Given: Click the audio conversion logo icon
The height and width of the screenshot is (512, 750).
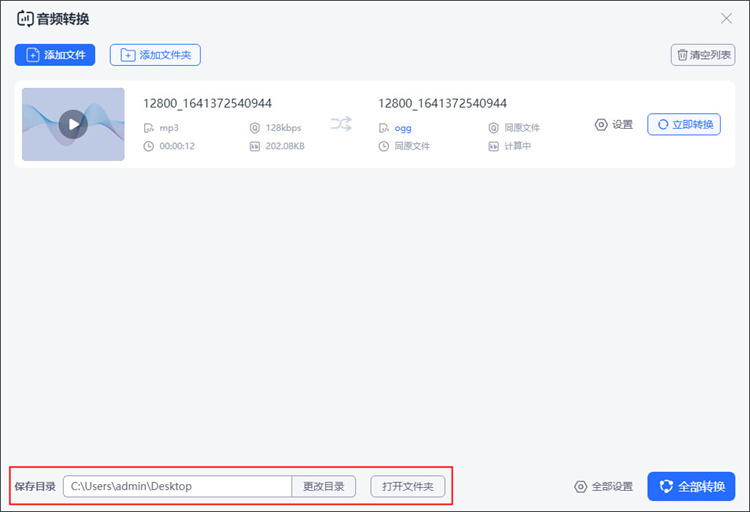Looking at the screenshot, I should pos(25,19).
